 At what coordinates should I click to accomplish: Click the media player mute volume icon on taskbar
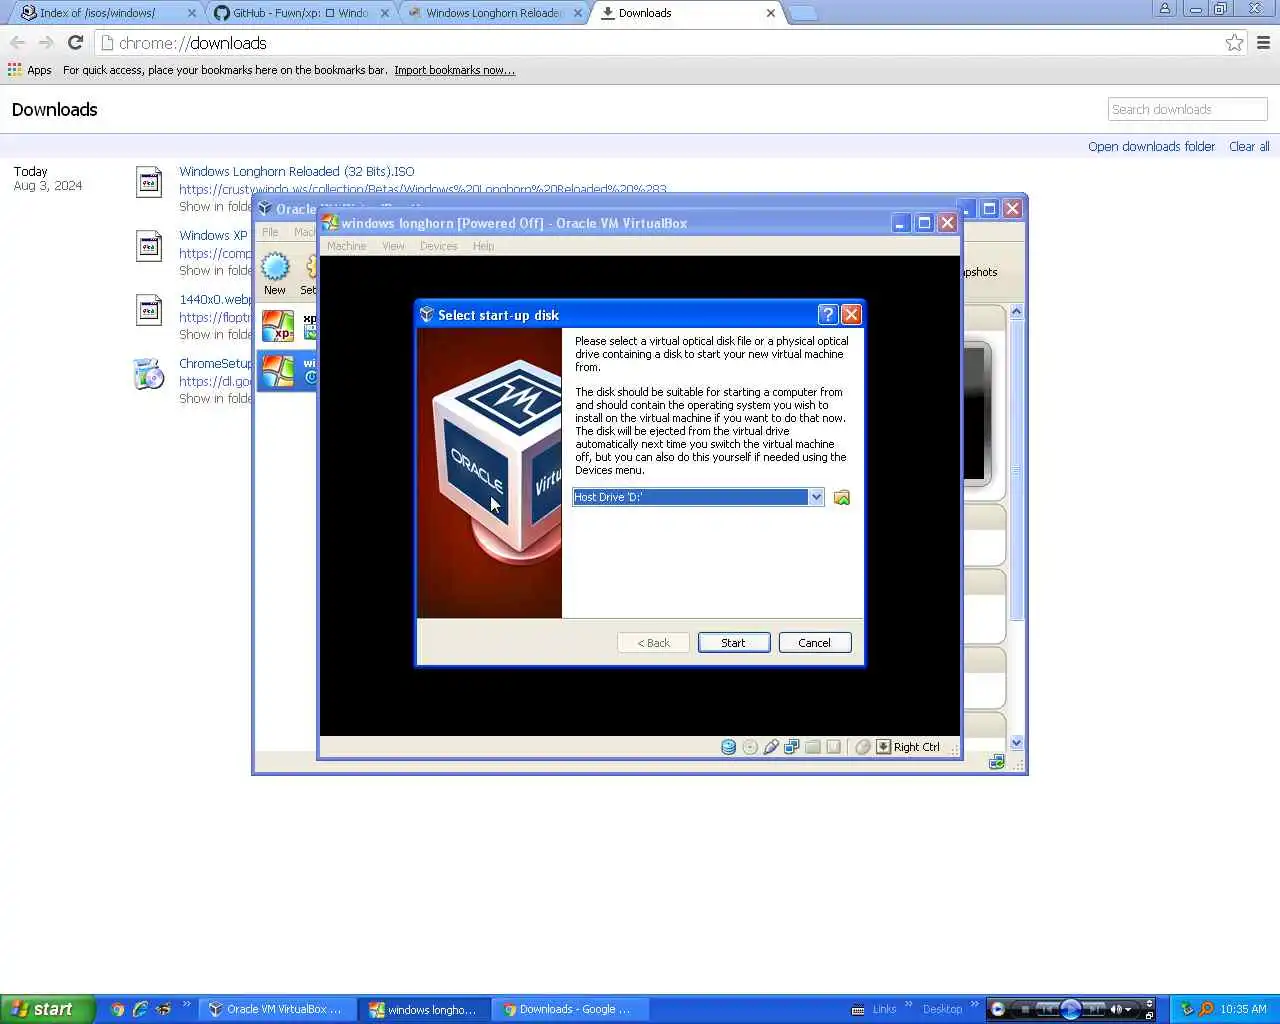1116,1009
